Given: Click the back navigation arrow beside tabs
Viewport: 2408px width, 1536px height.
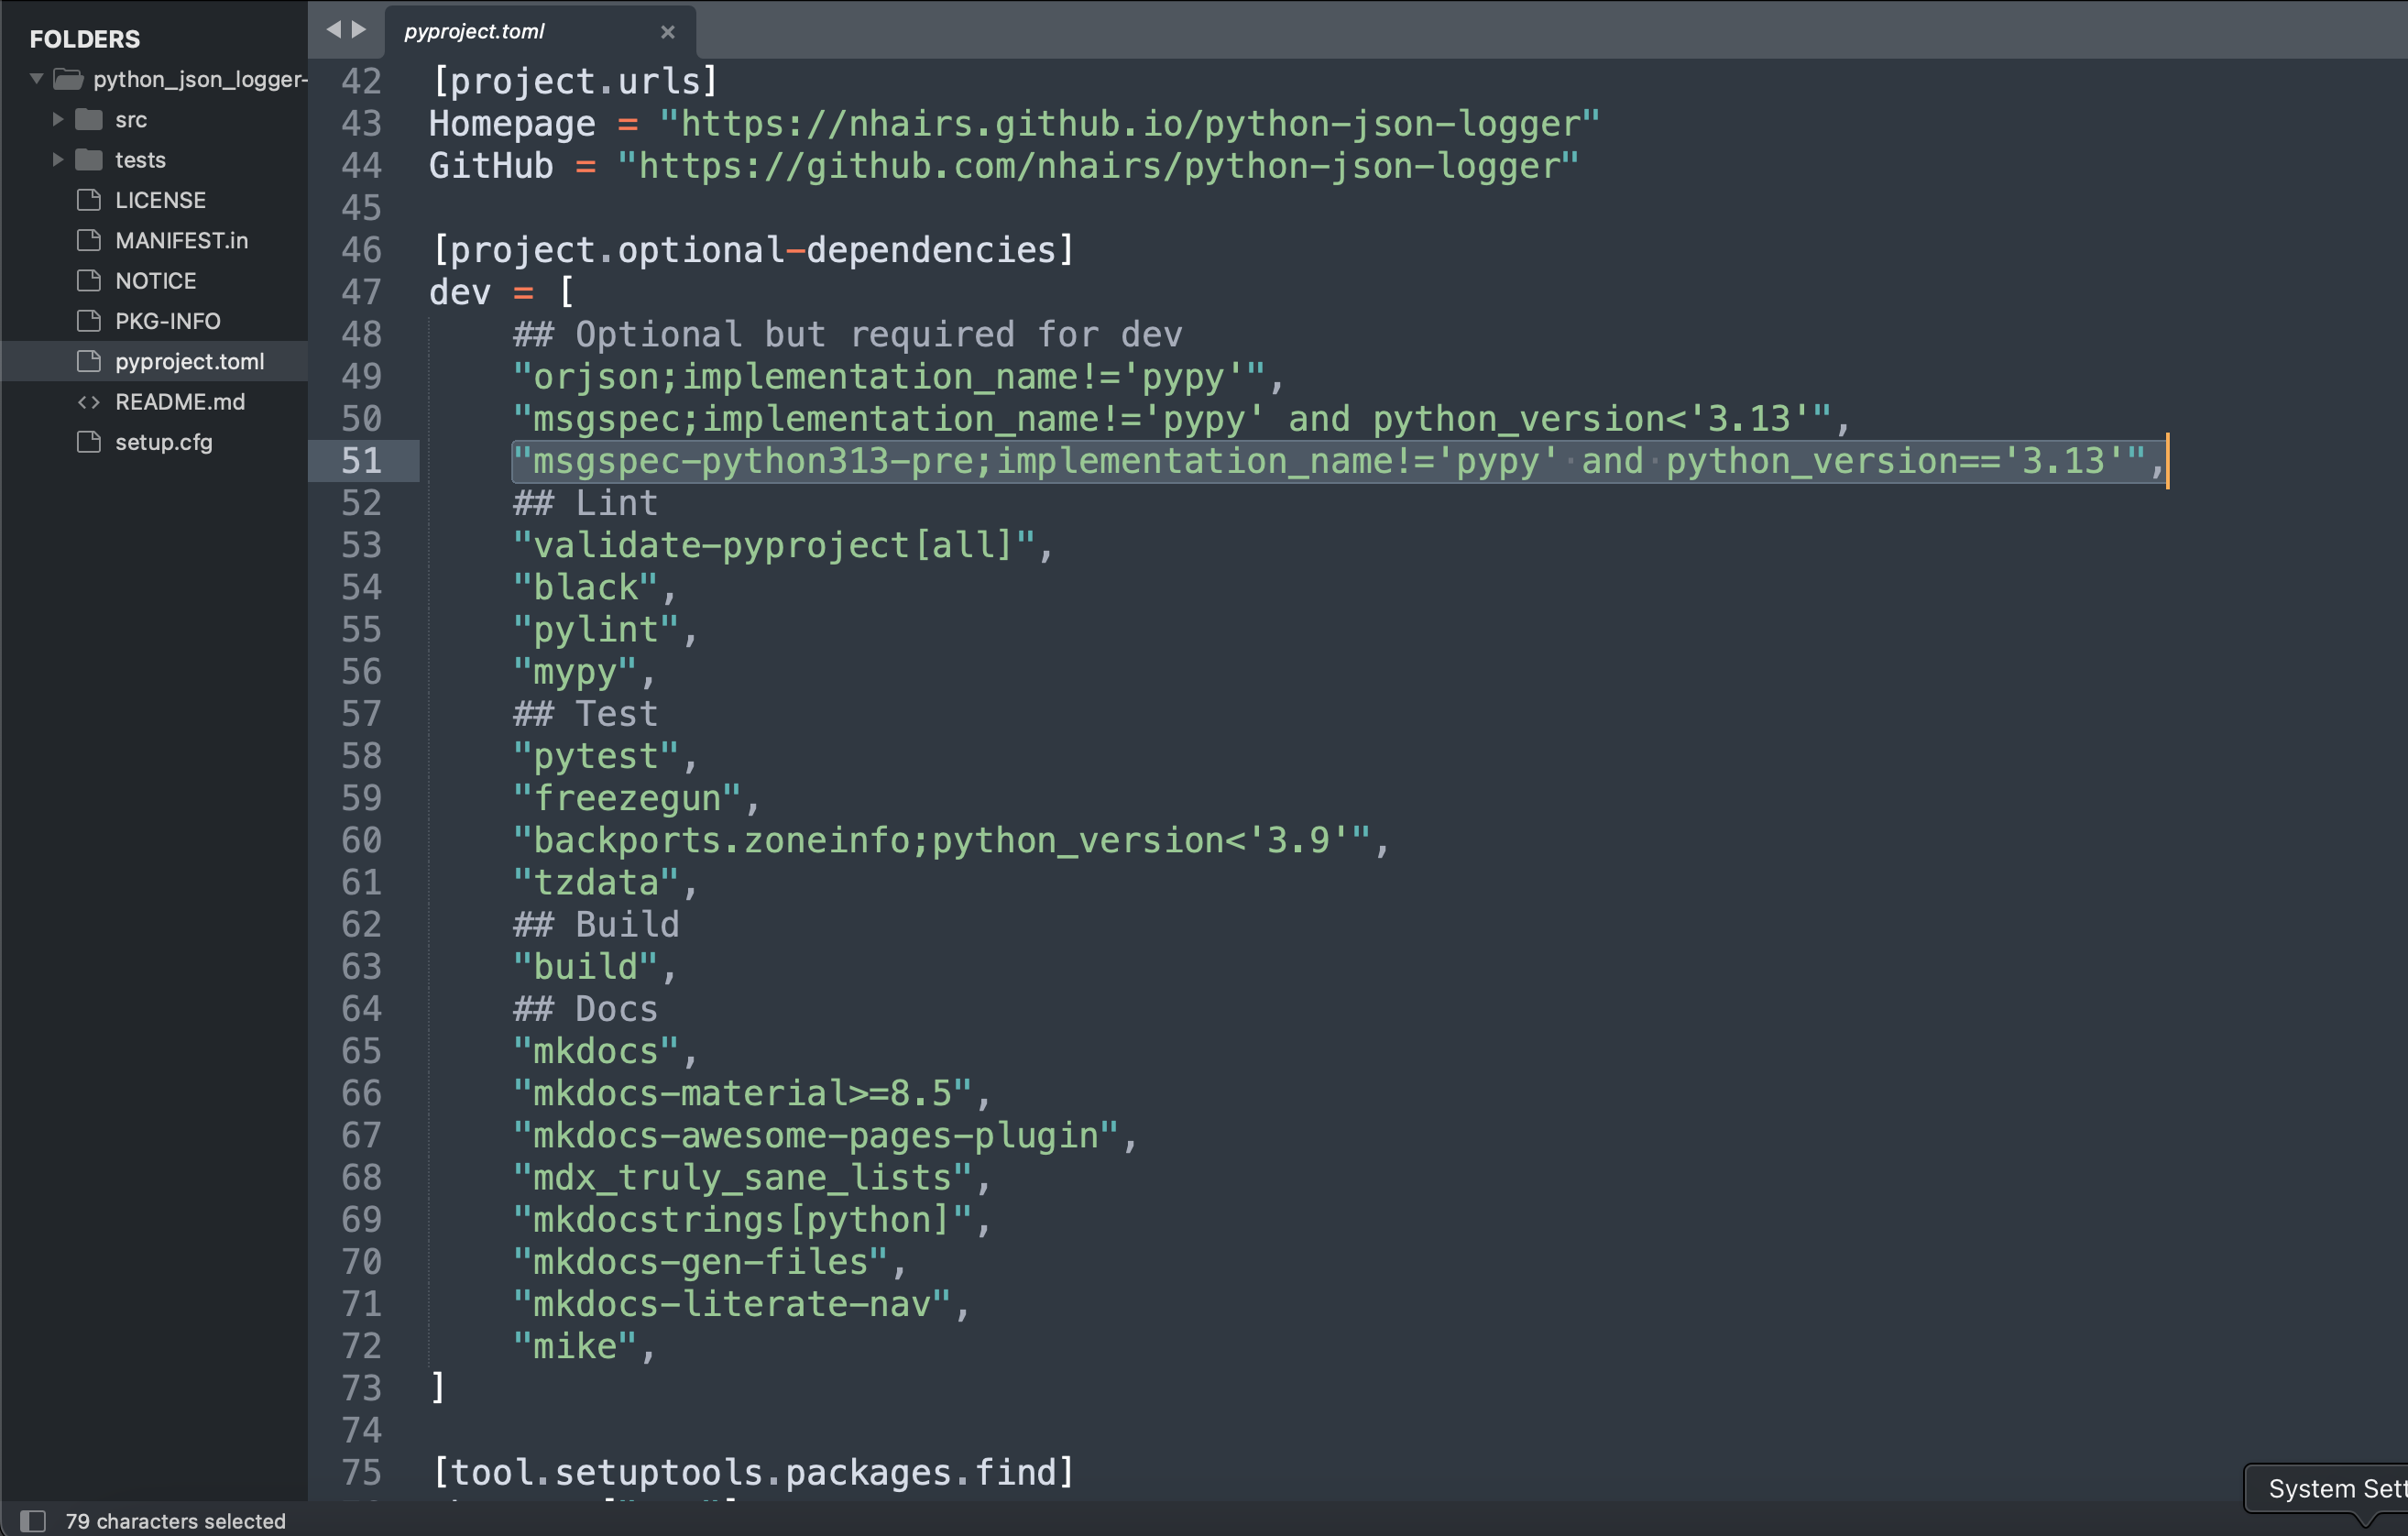Looking at the screenshot, I should pos(334,30).
